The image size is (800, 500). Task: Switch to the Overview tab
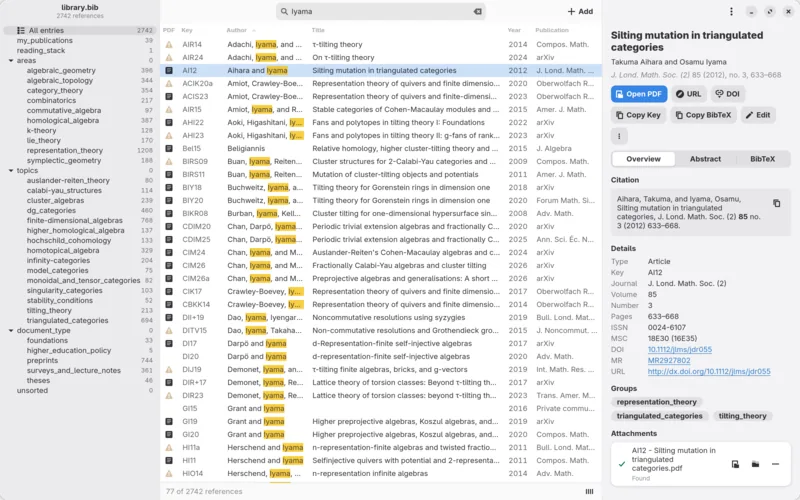coord(643,159)
